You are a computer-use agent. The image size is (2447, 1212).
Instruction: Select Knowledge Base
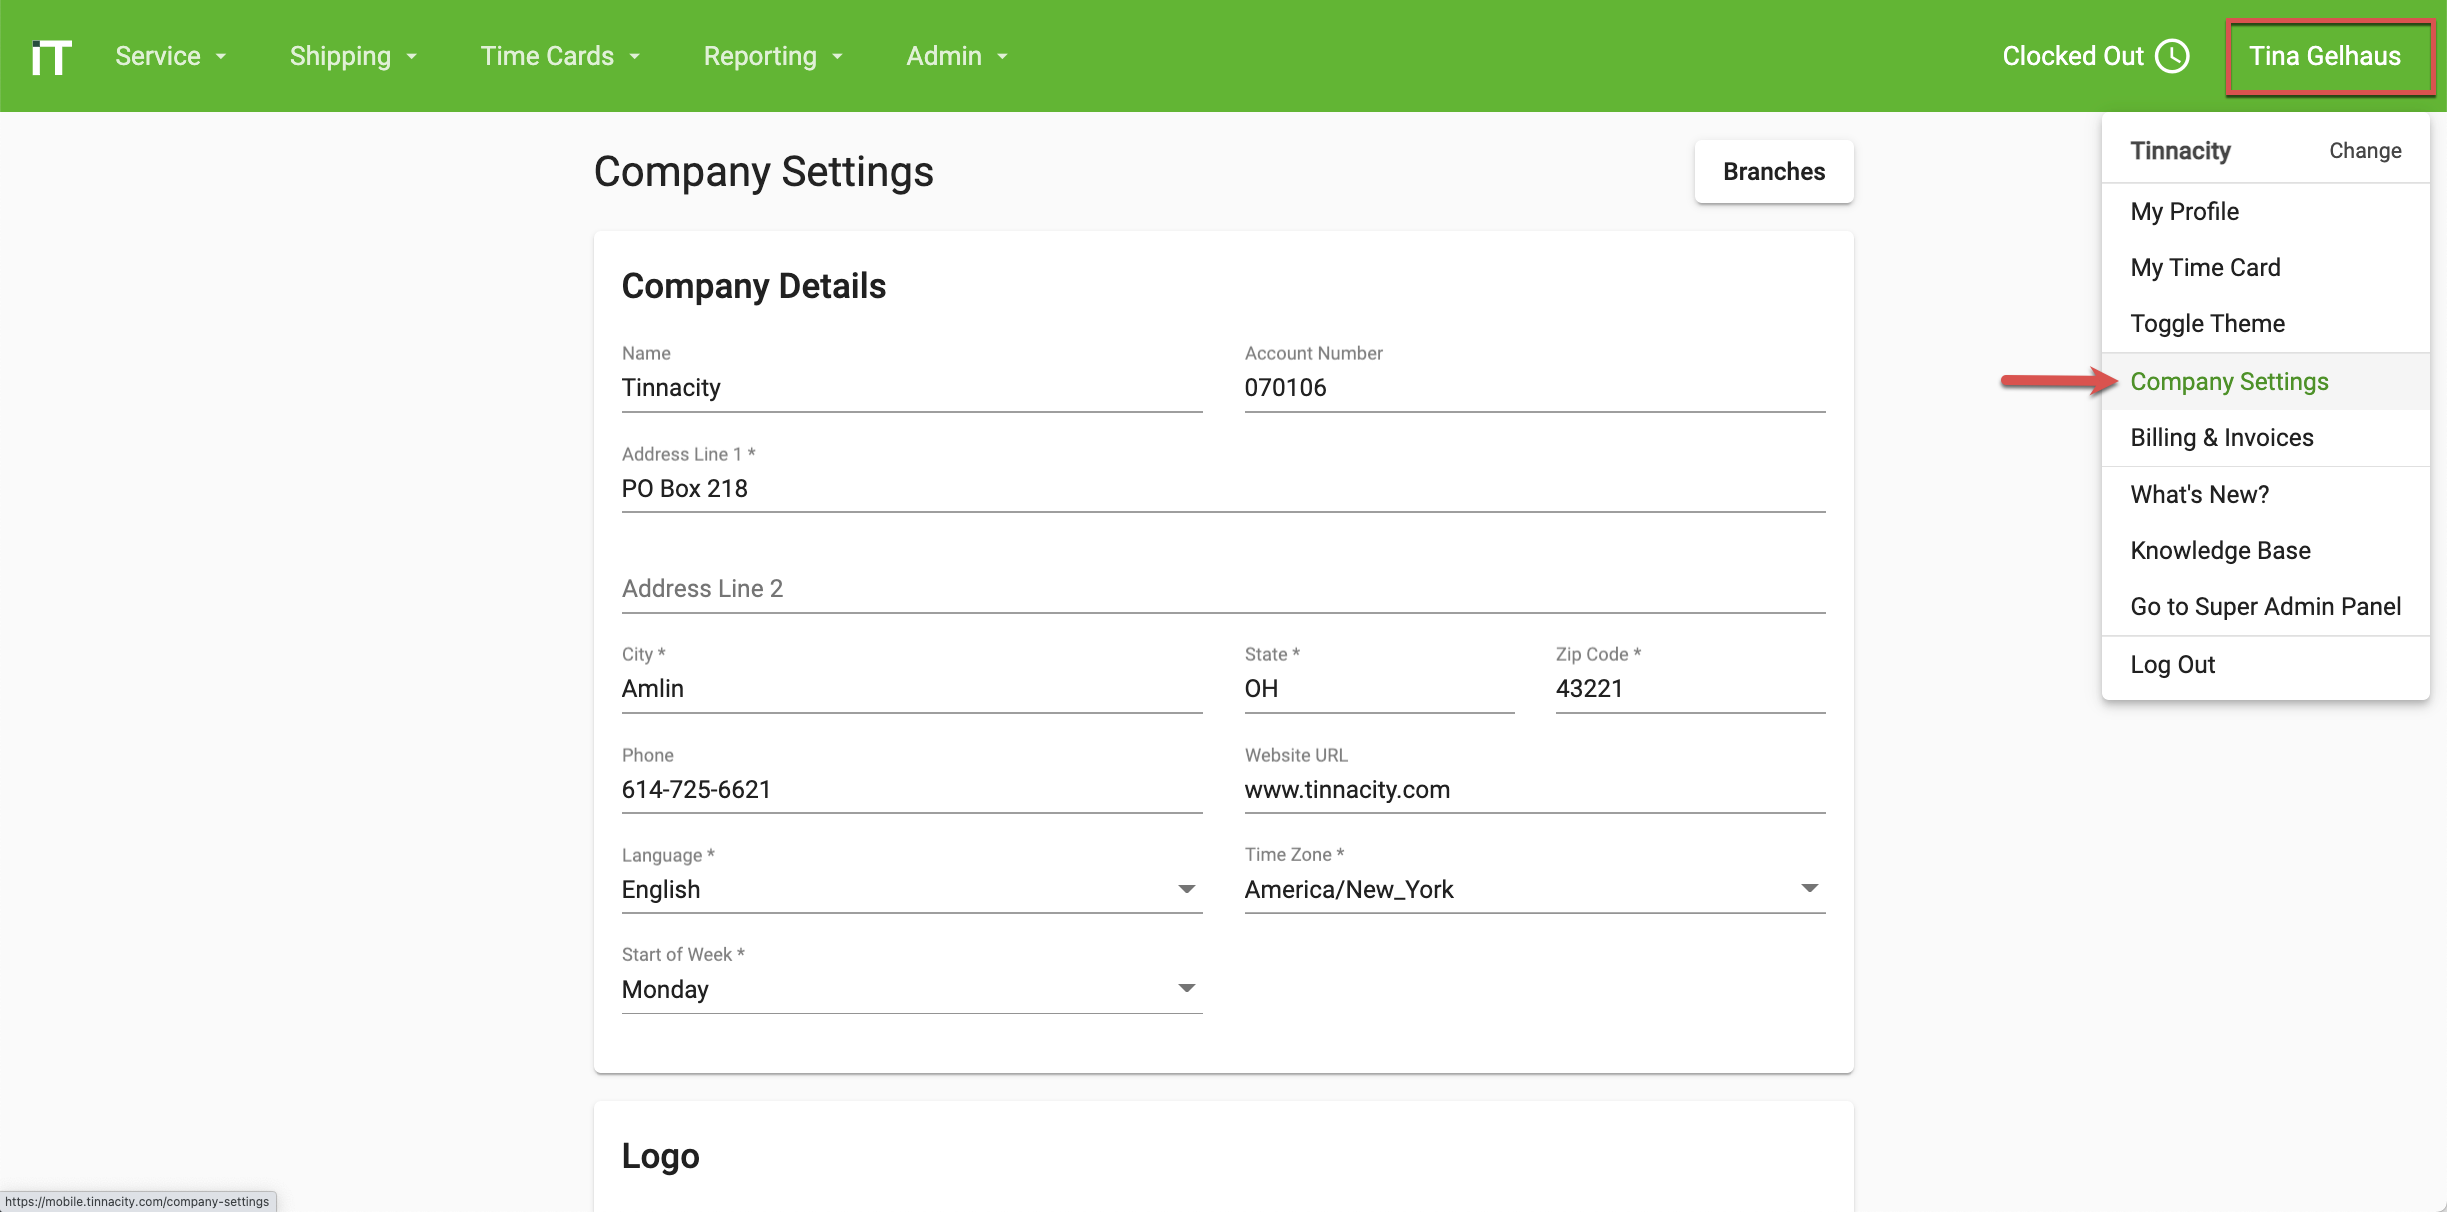[2220, 550]
